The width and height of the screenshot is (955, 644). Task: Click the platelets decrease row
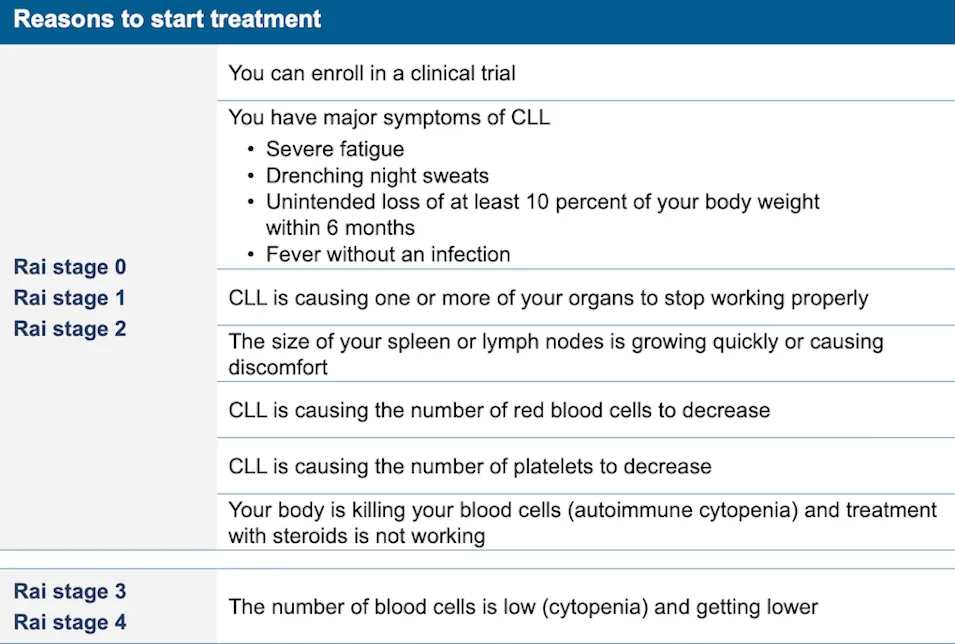[470, 466]
